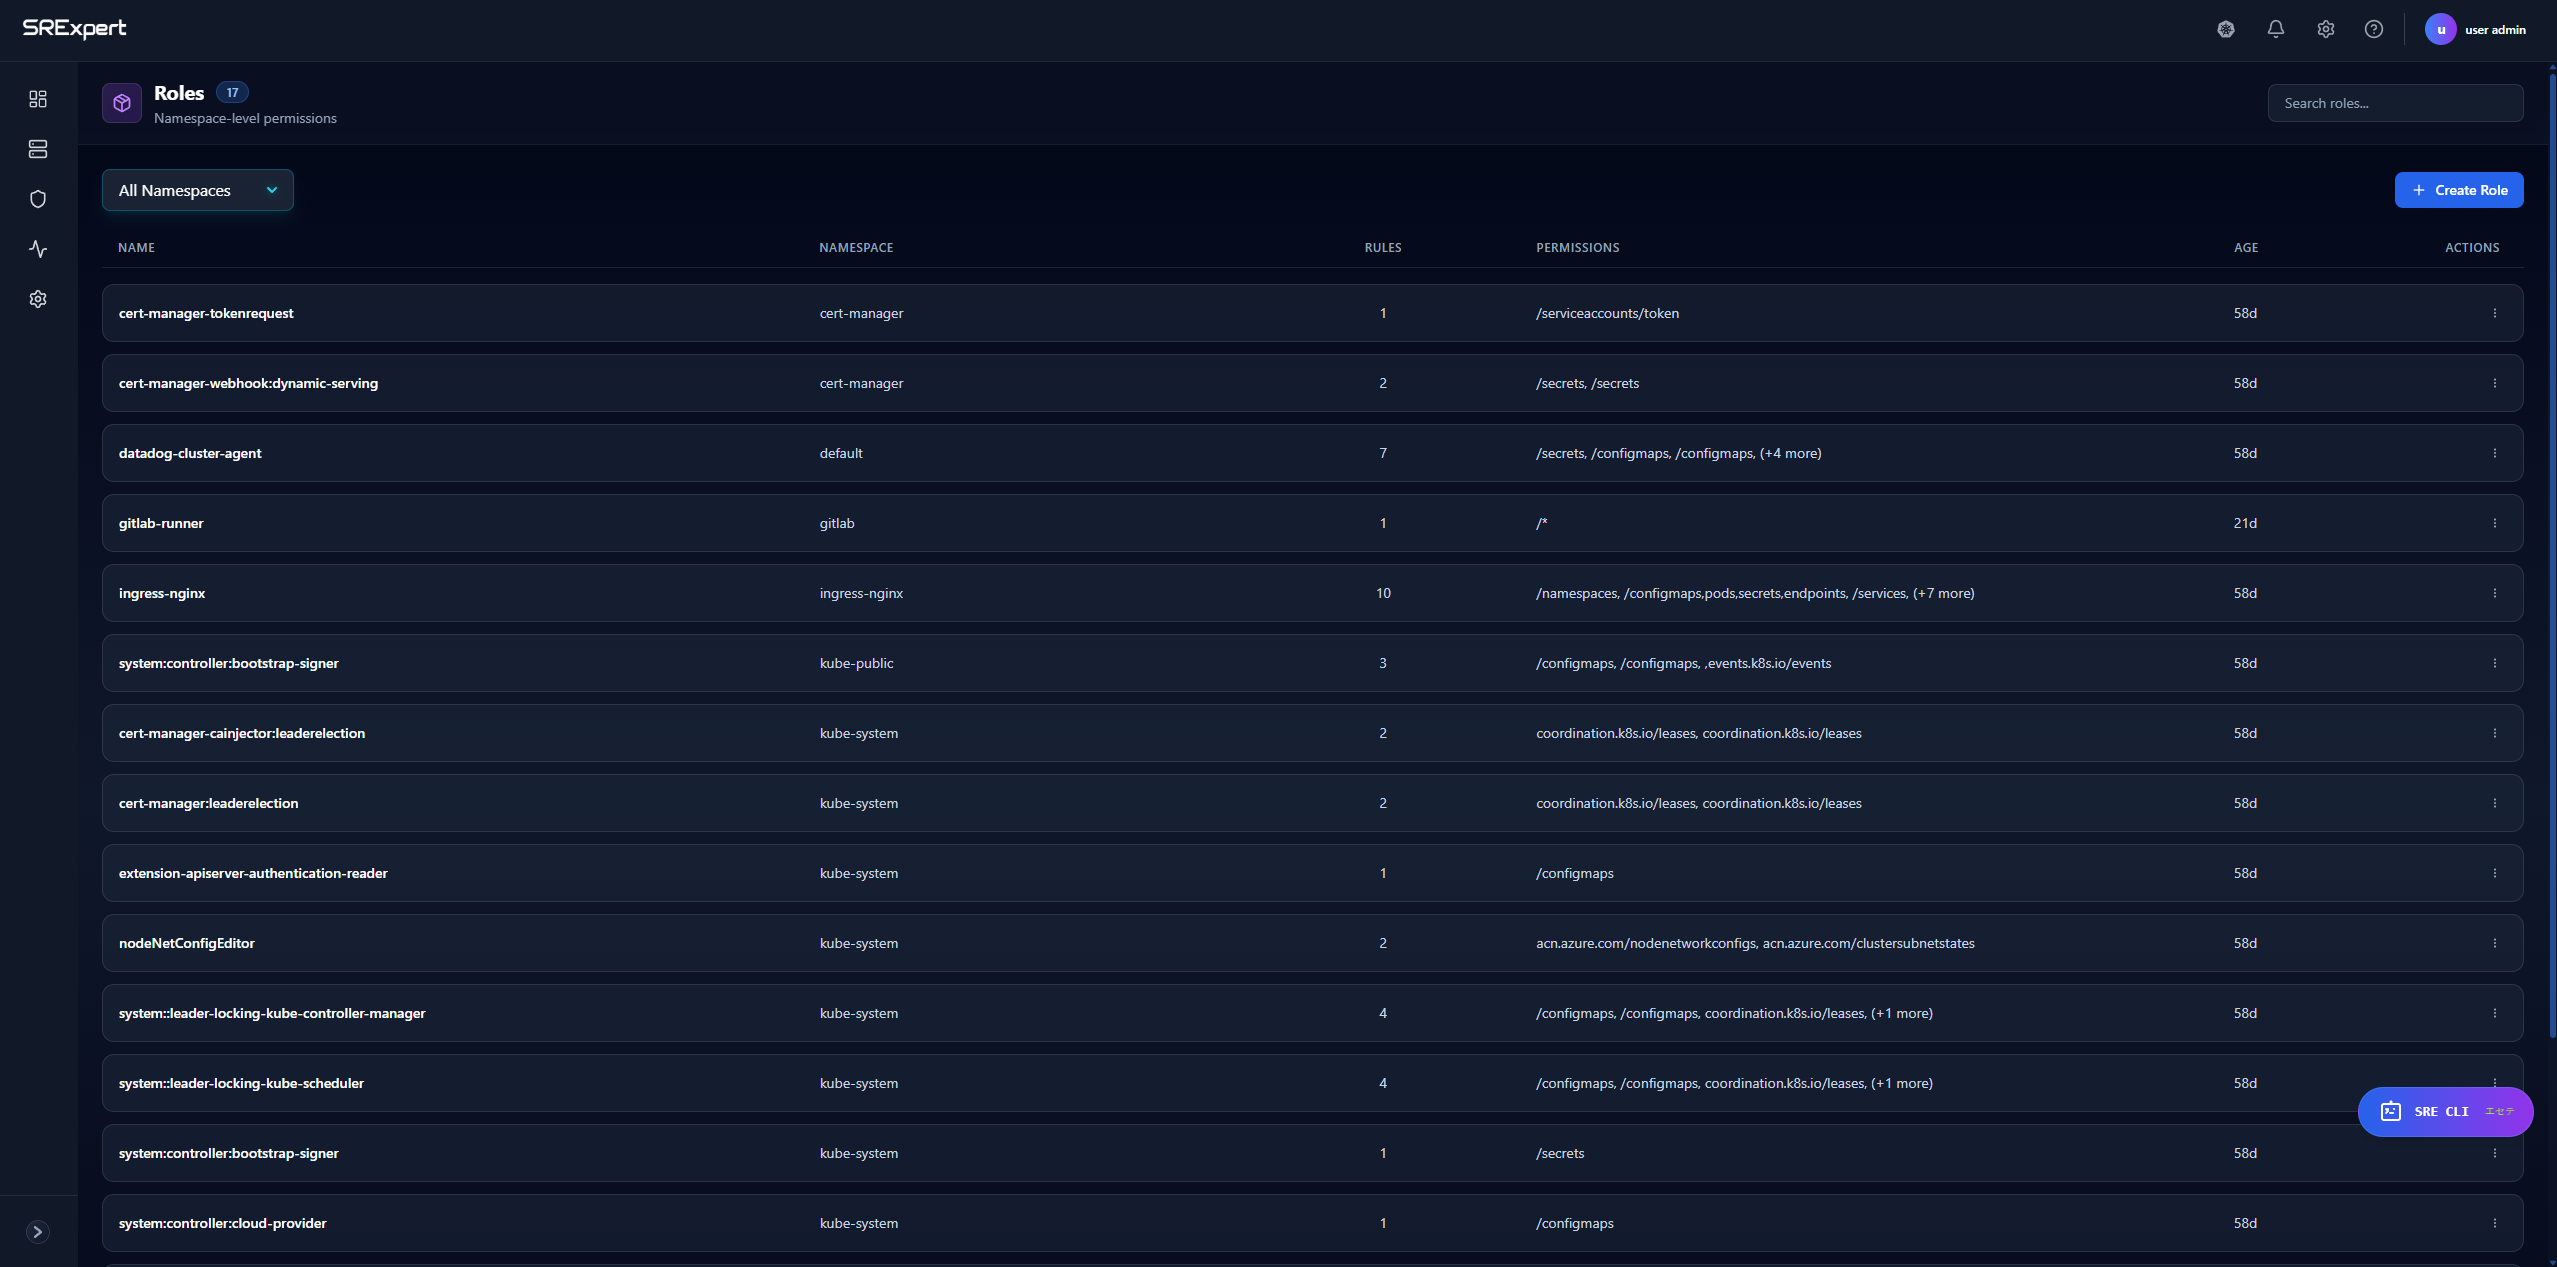Open the actions menu for gitlab-runner
Screen dimensions: 2557x1267
pos(2495,522)
